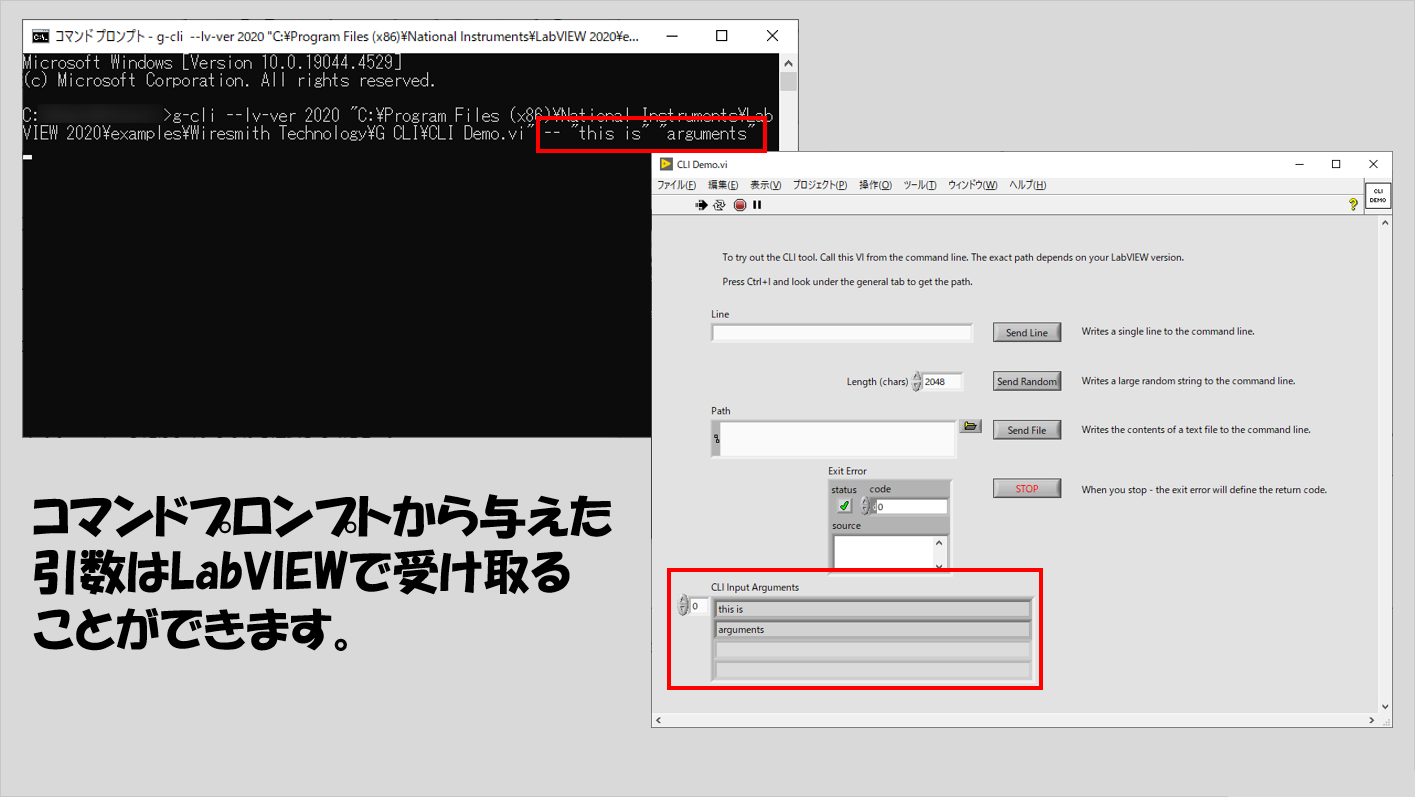Open the 表示(V) menu
Screen dimensions: 1415x797
766,185
